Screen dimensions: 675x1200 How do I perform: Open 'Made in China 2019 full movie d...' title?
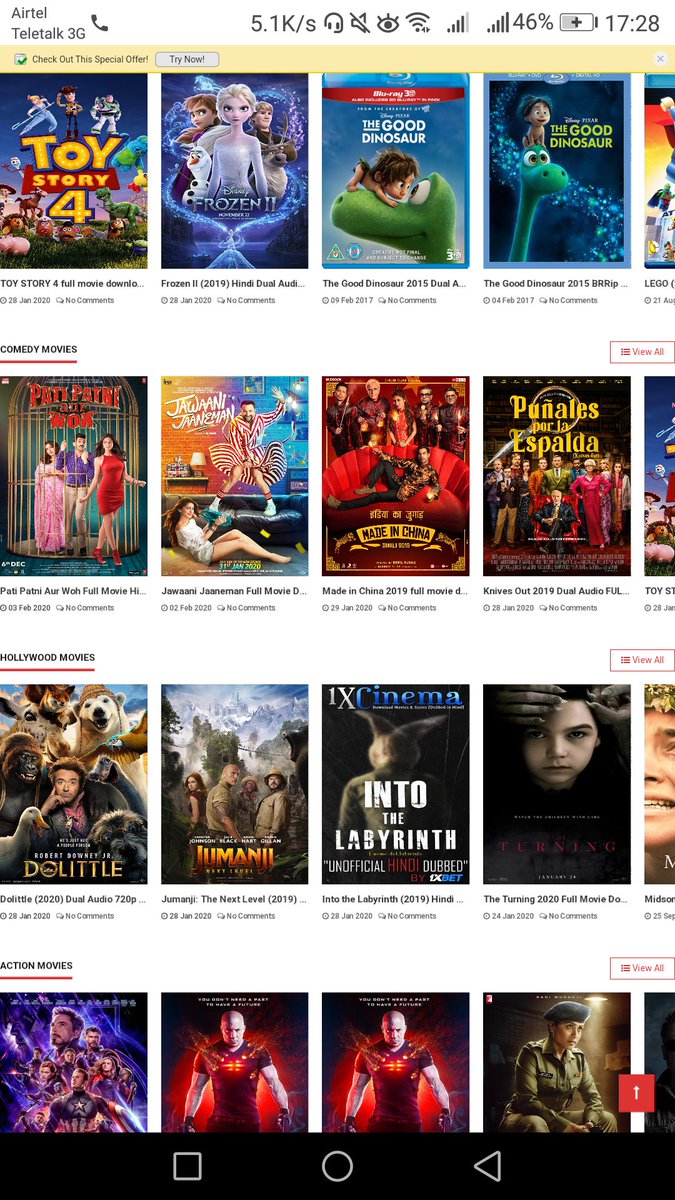(x=395, y=592)
